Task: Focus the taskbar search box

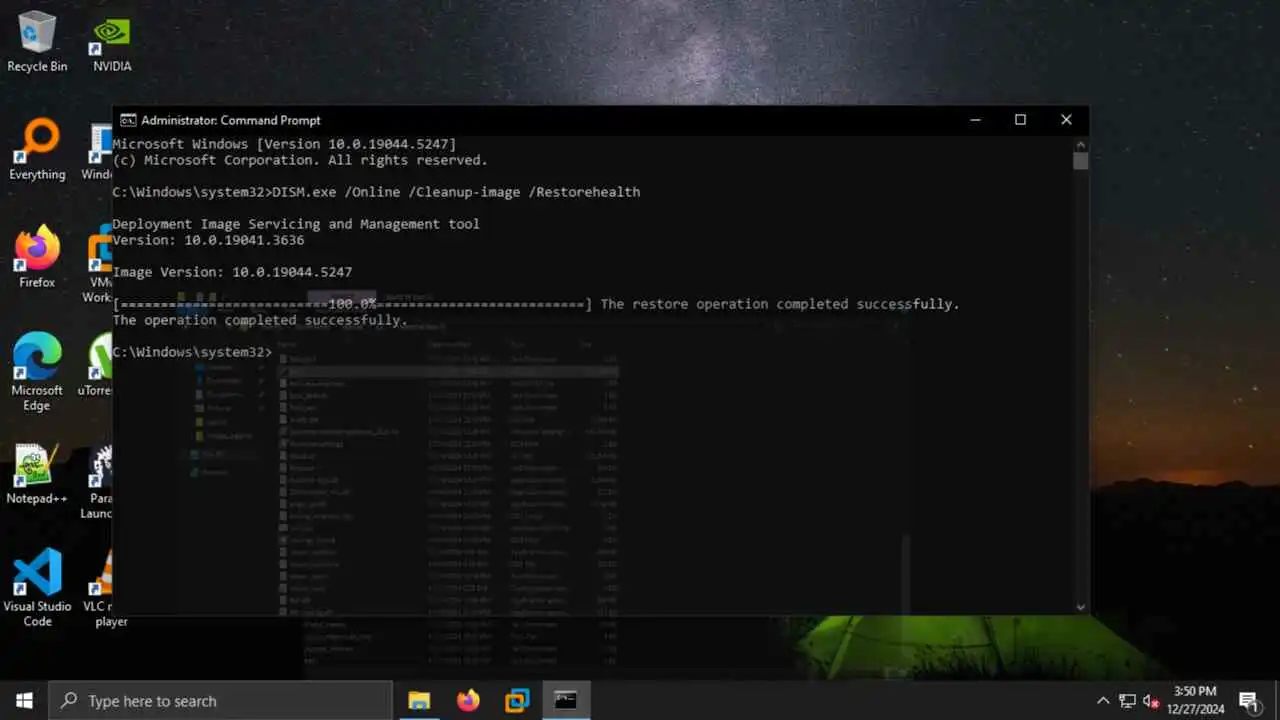Action: (x=220, y=701)
